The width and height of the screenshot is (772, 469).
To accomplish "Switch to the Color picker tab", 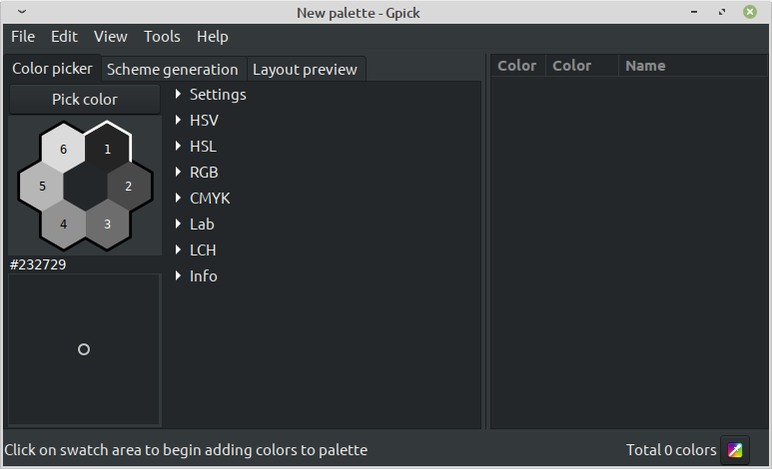I will point(52,68).
